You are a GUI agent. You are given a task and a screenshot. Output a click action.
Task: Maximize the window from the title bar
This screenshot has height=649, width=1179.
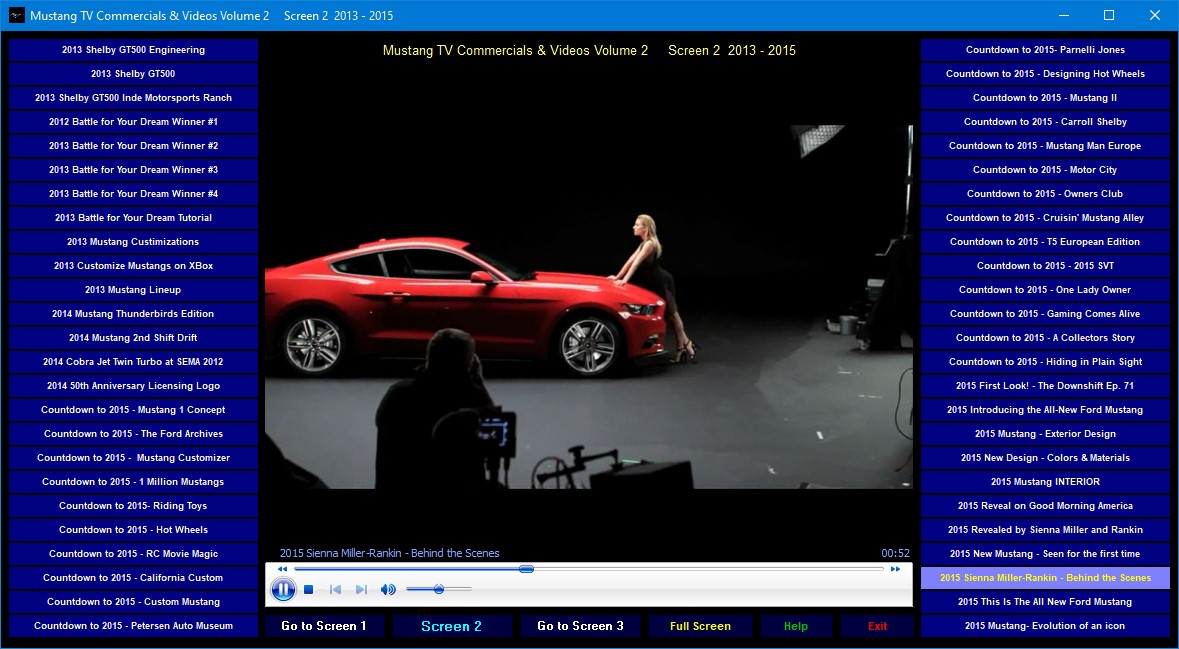coord(1108,15)
